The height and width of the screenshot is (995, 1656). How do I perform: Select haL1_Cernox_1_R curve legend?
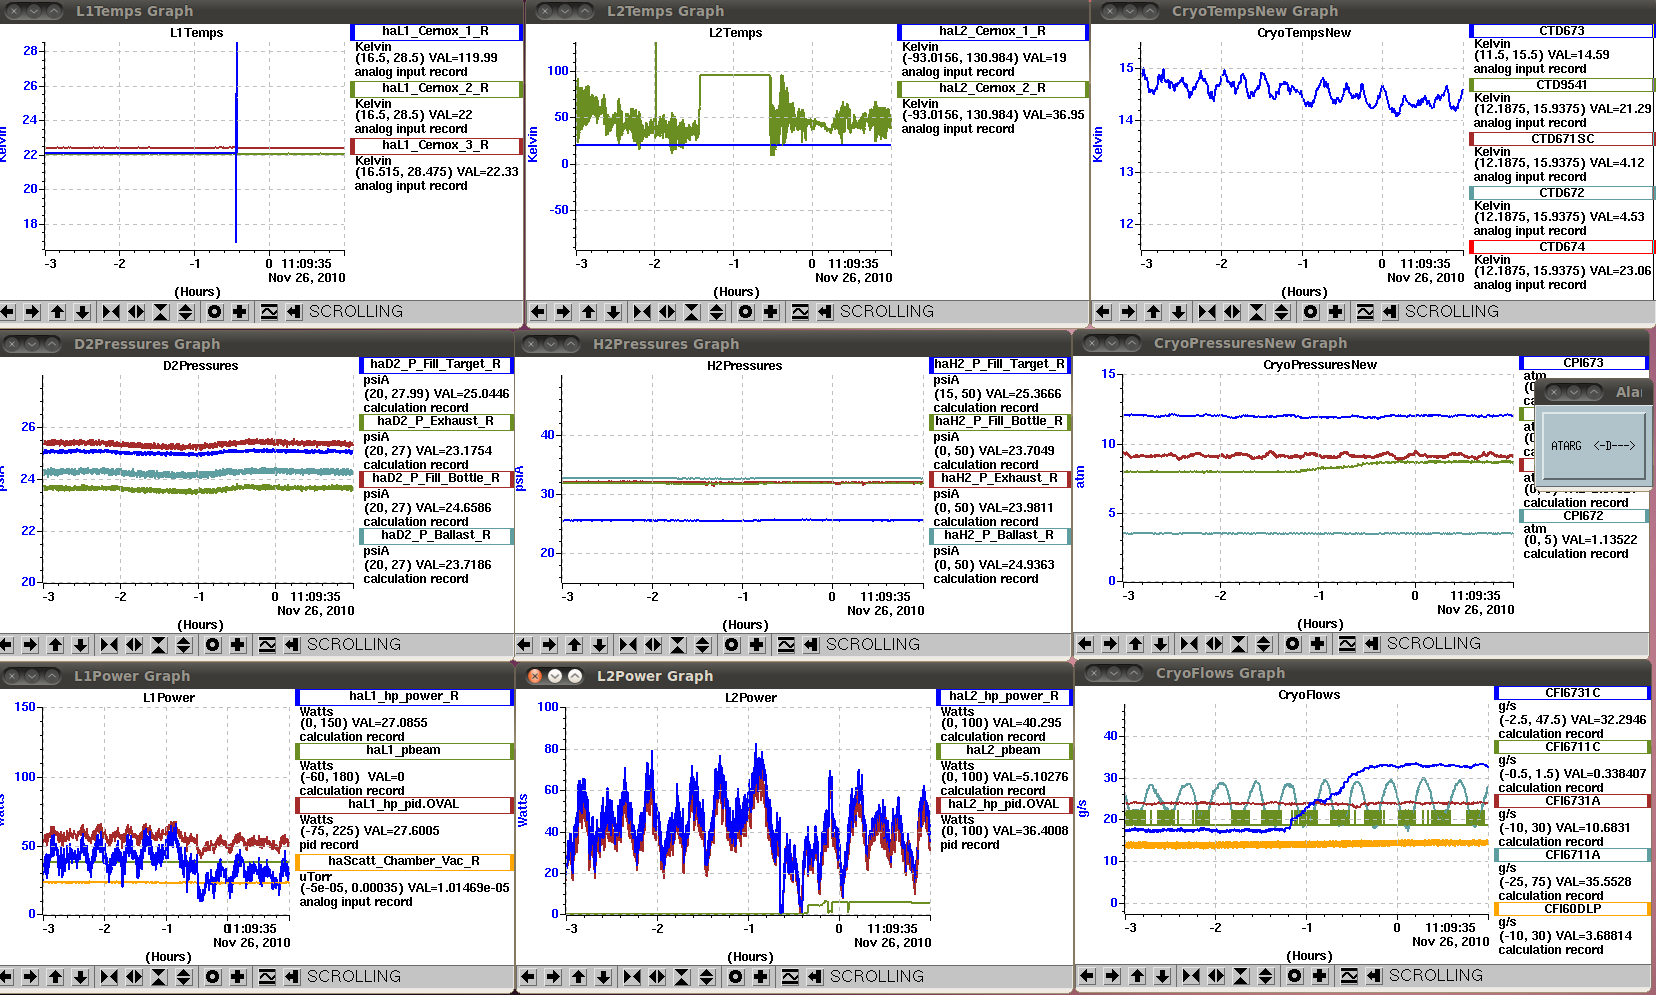click(x=436, y=32)
